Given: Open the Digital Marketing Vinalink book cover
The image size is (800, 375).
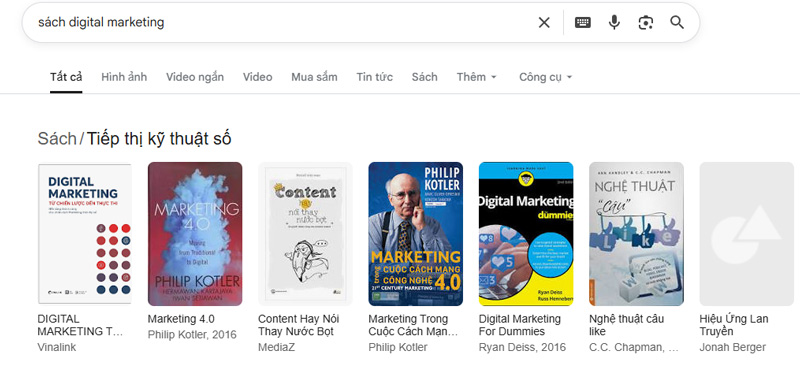Looking at the screenshot, I should (x=84, y=234).
